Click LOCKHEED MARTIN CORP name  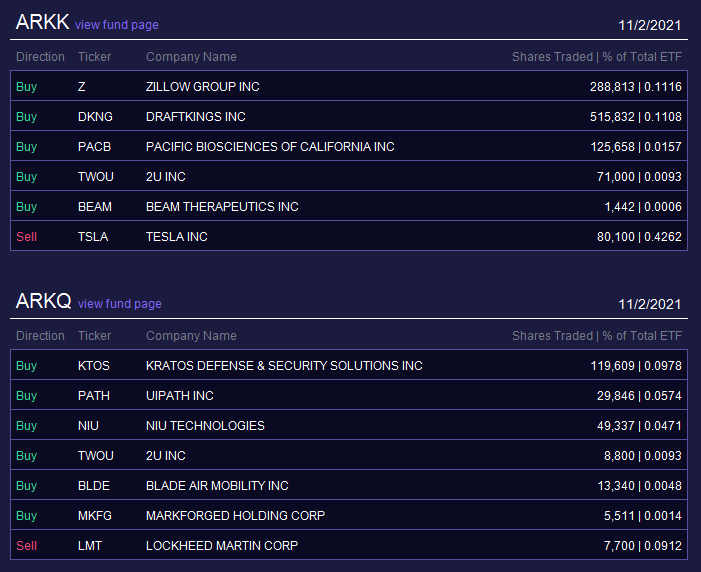[x=222, y=546]
